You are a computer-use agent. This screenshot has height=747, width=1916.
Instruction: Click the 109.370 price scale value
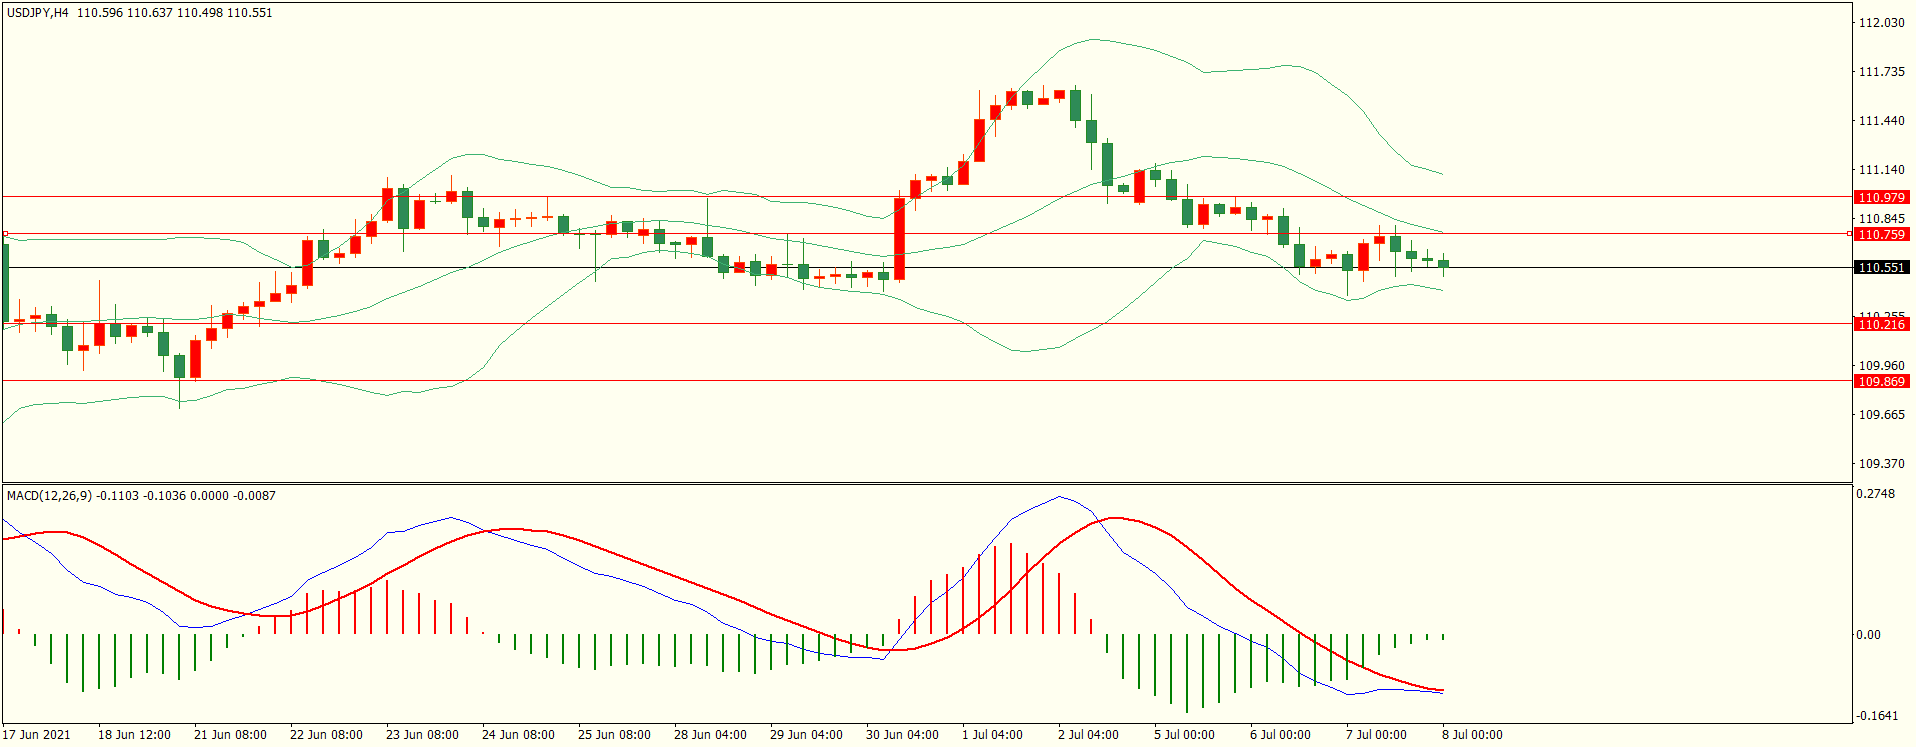point(1881,464)
